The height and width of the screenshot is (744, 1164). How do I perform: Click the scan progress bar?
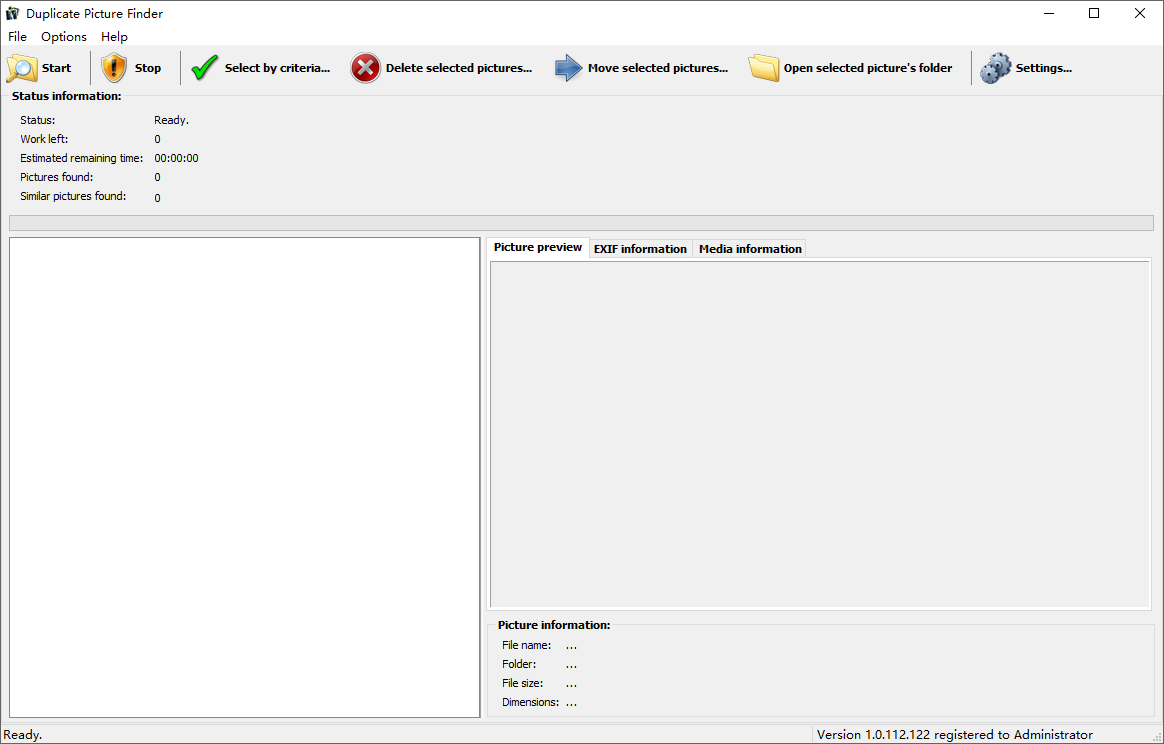click(x=581, y=223)
